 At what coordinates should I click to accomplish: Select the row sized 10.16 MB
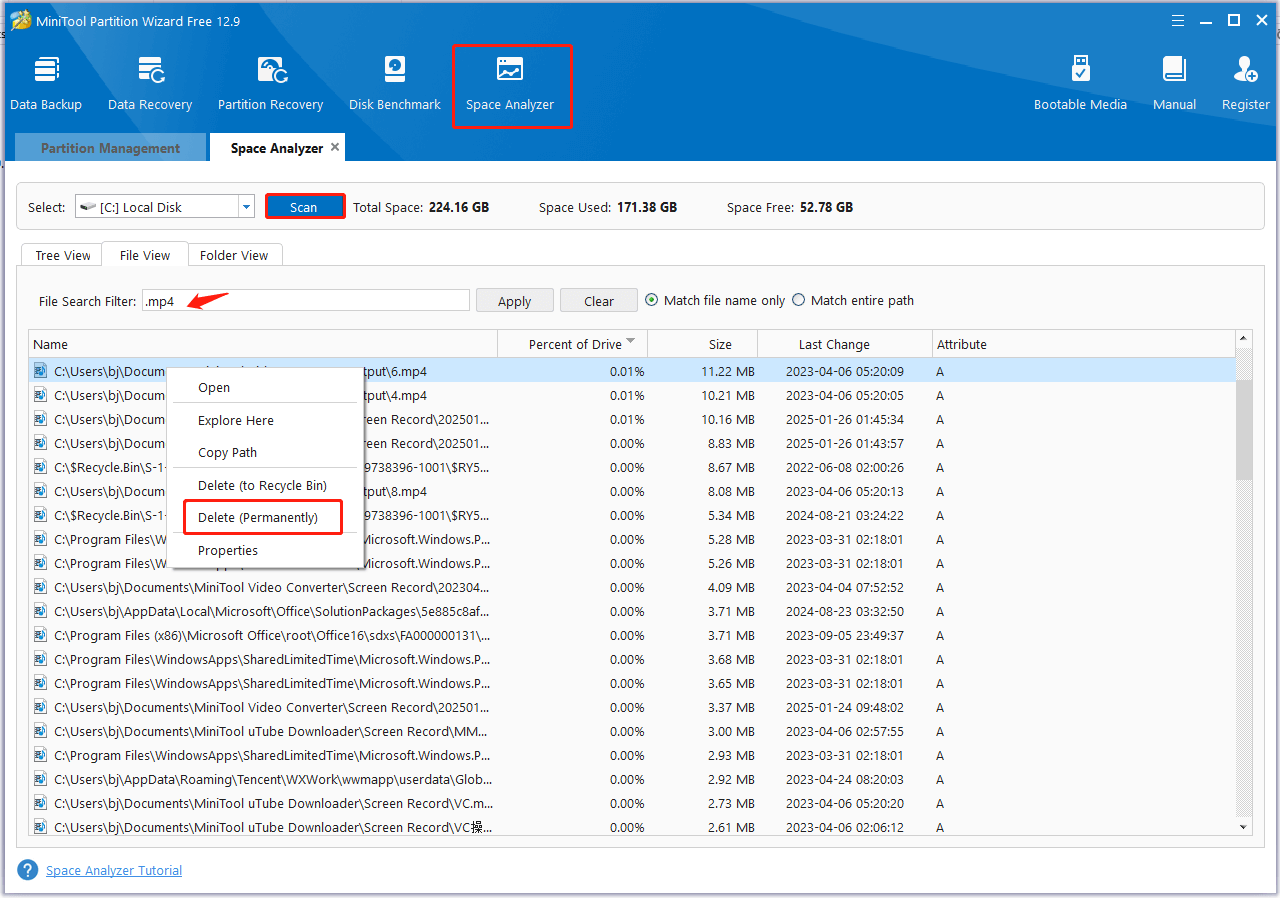pyautogui.click(x=632, y=419)
